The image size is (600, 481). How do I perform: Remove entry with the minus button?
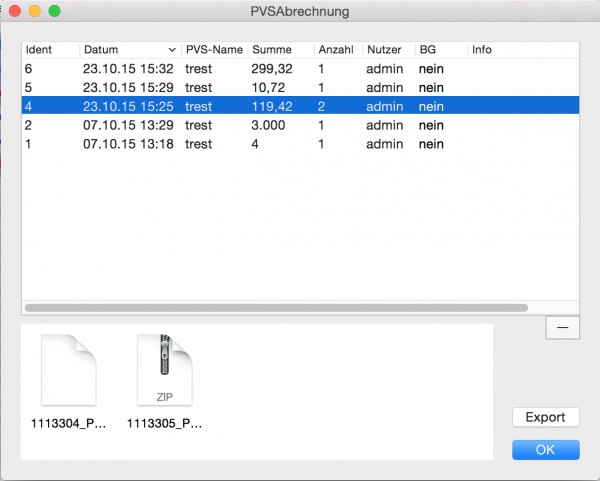pyautogui.click(x=562, y=328)
